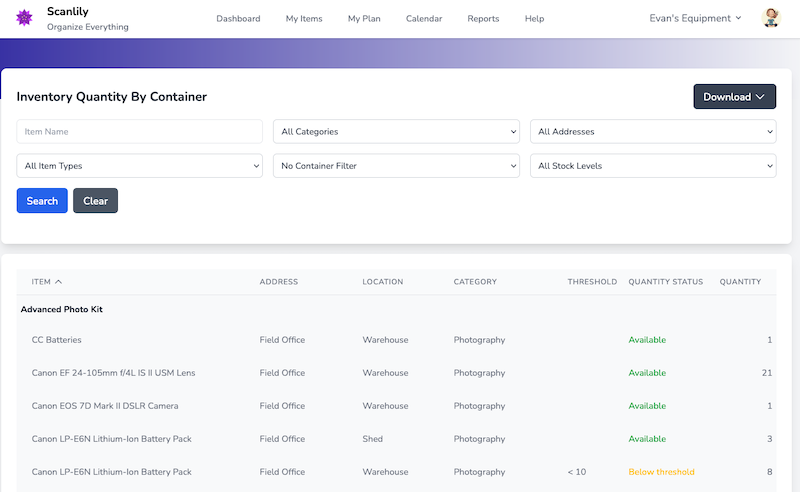The image size is (800, 492).
Task: Open the user profile avatar
Action: click(771, 18)
